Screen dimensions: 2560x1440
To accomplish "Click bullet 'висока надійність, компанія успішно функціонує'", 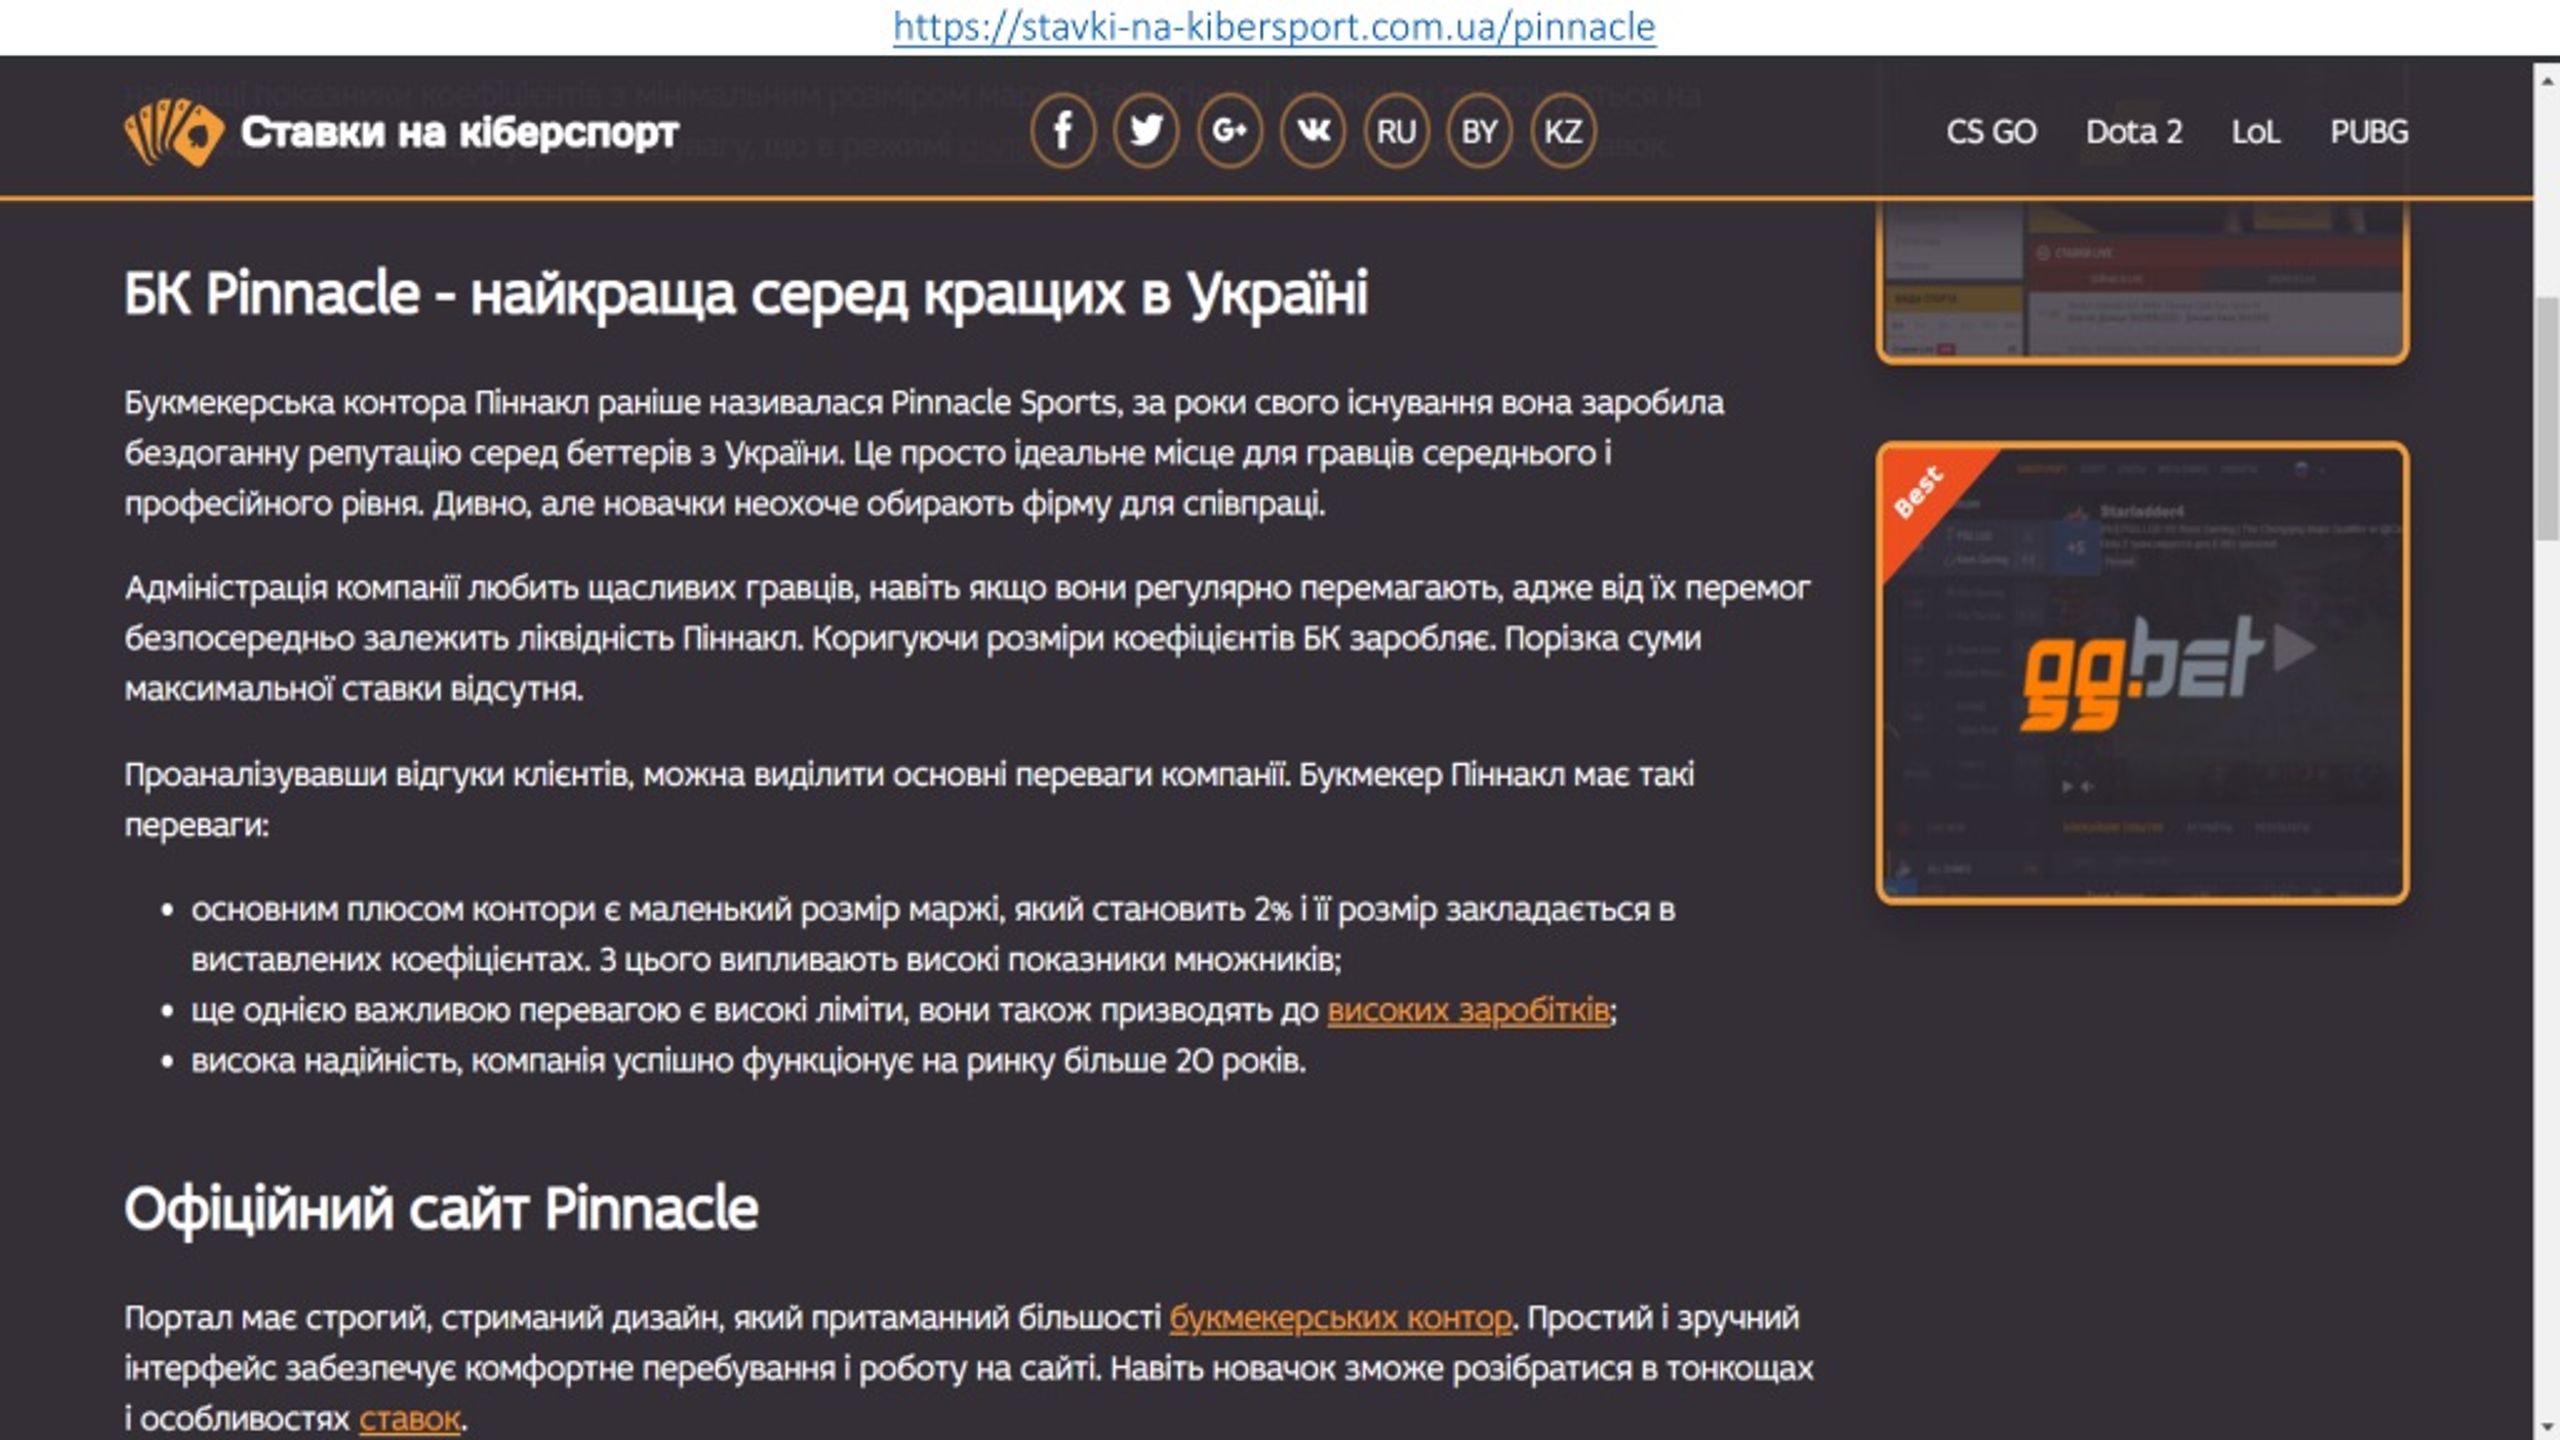I will pyautogui.click(x=748, y=1061).
